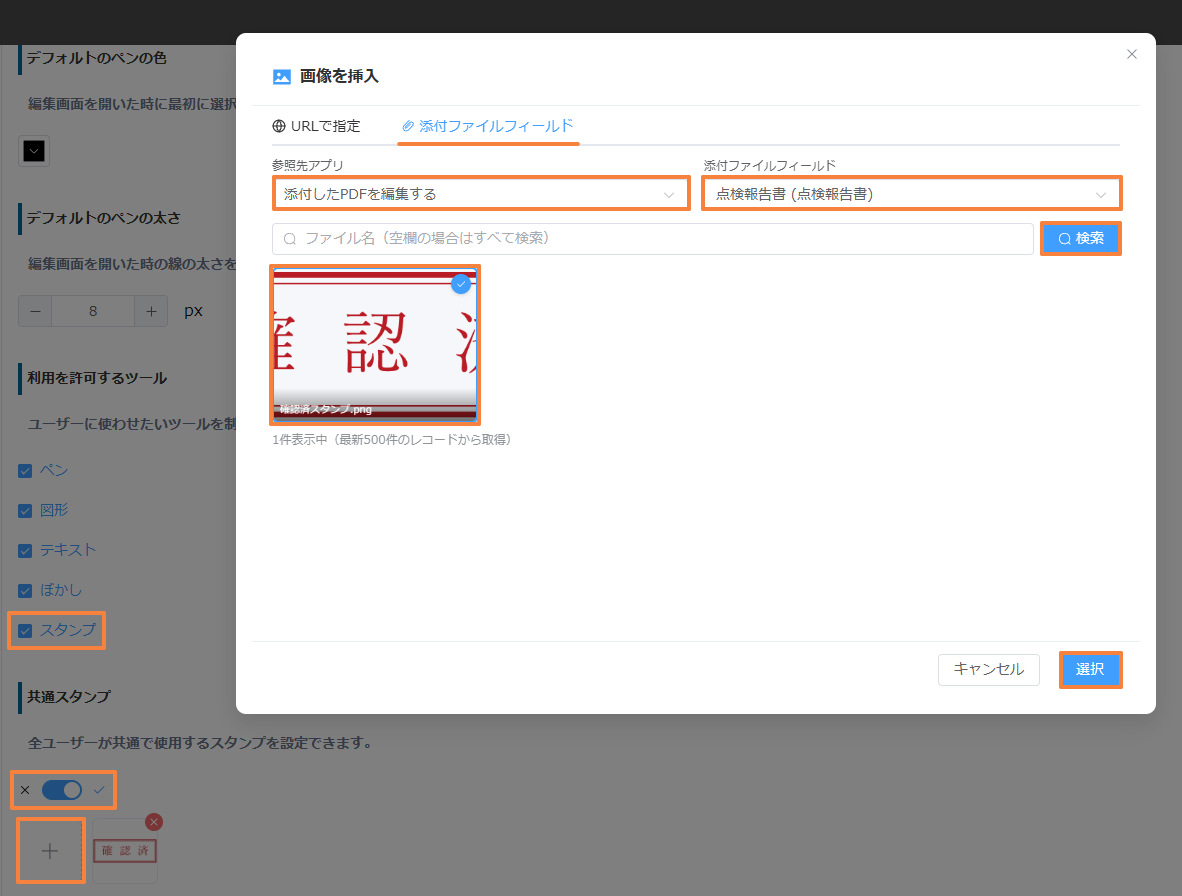The image size is (1182, 896).
Task: Select the 確認済 stamp thumbnail in settings
Action: [125, 851]
